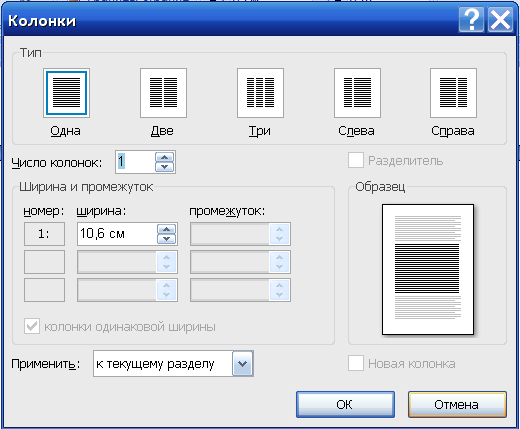Close the Колонки dialog
The image size is (520, 429).
(x=500, y=20)
